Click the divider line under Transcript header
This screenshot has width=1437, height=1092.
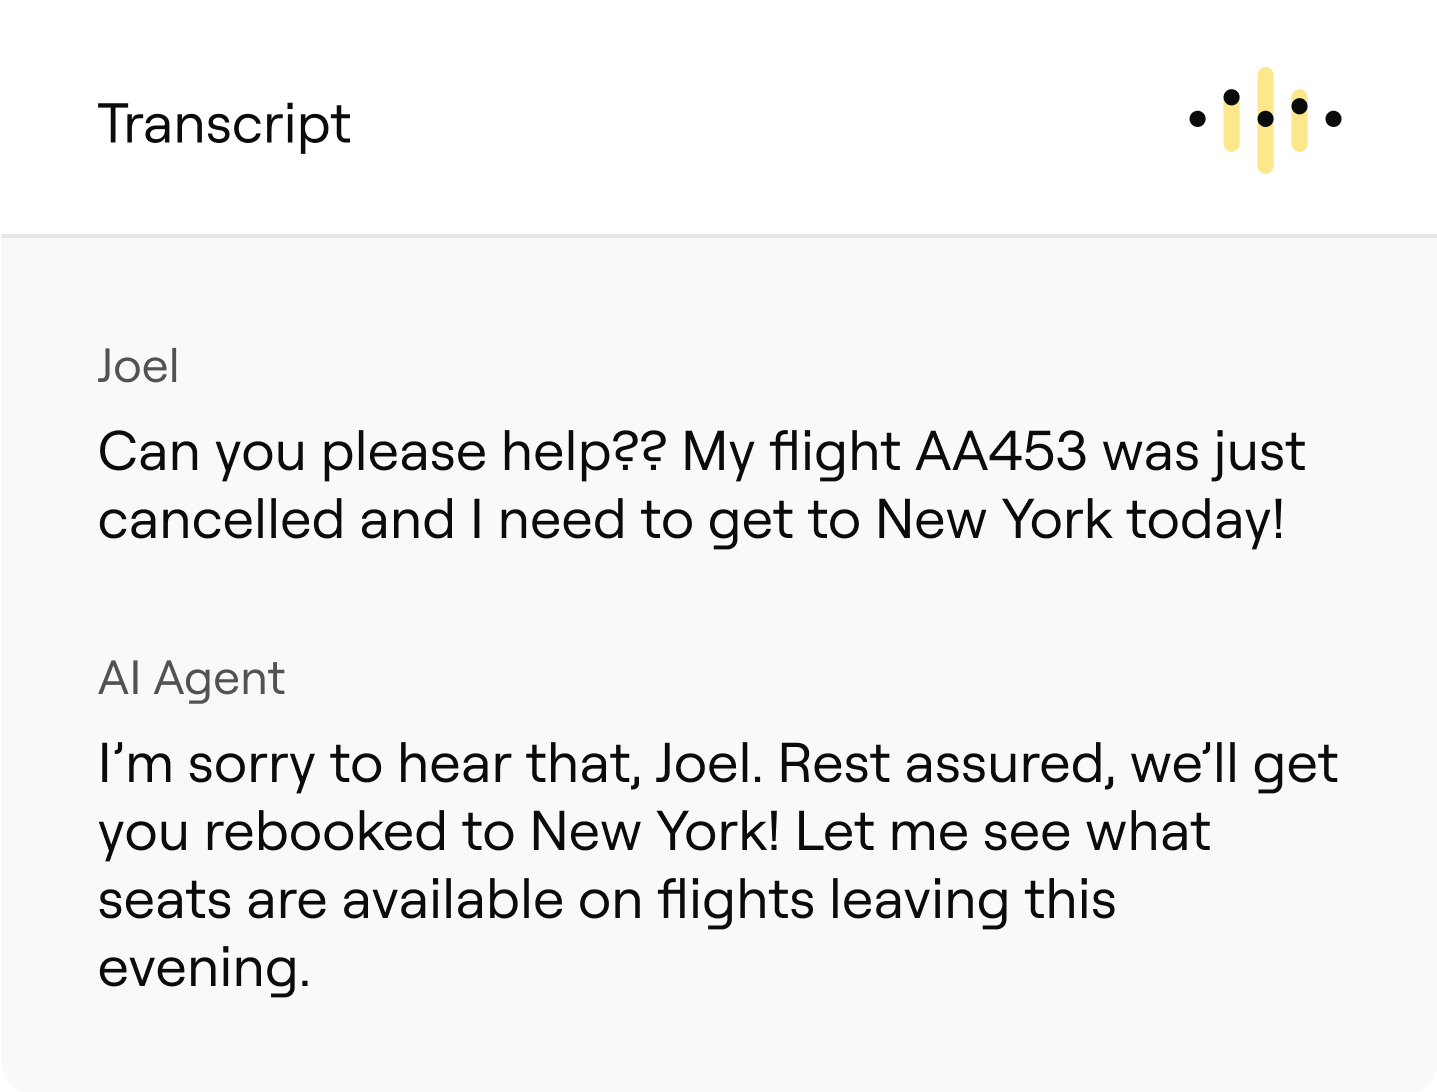(718, 235)
